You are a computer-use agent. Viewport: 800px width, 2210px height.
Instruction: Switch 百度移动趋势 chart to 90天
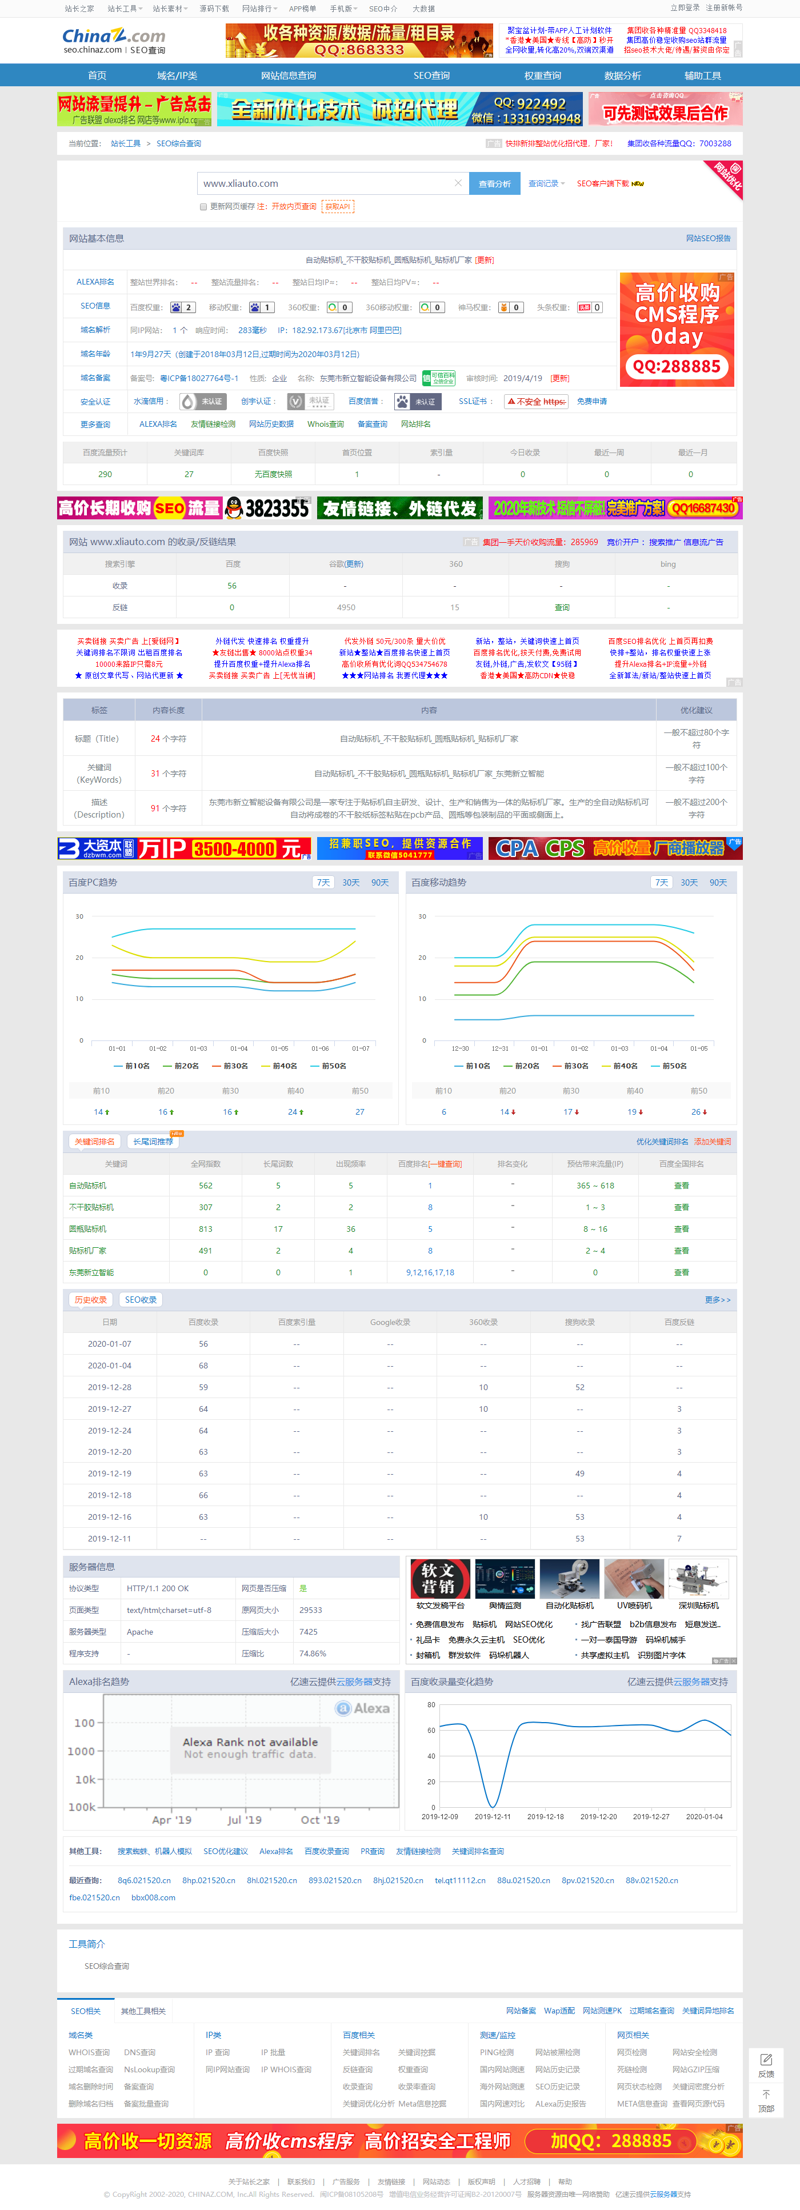pos(718,883)
